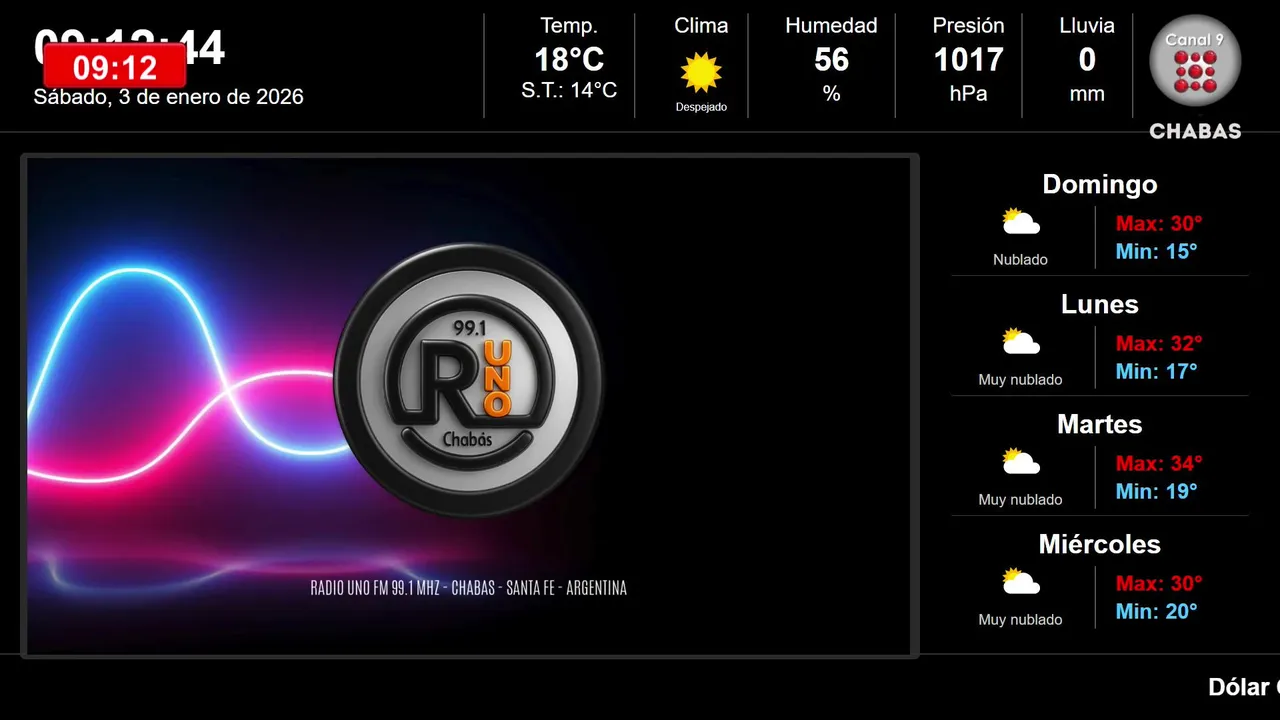Click the Domingo forecast heading
Image resolution: width=1280 pixels, height=720 pixels.
click(x=1100, y=184)
